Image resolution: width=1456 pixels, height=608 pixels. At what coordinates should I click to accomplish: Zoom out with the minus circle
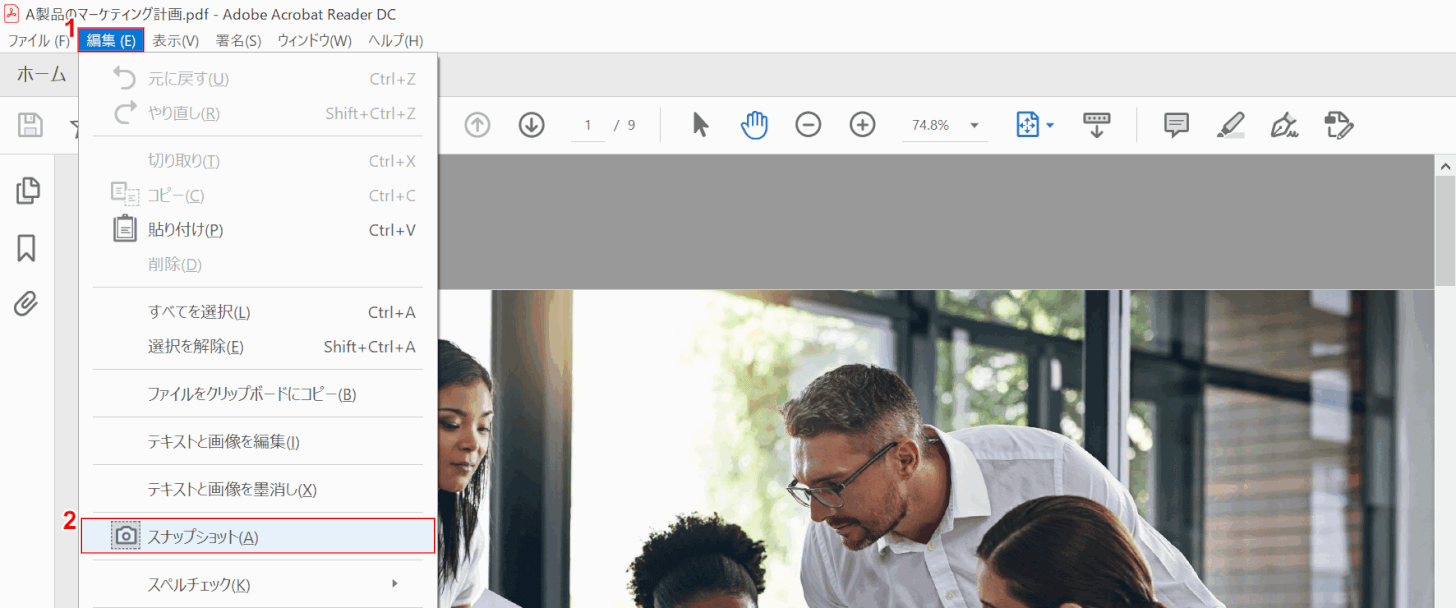(x=808, y=125)
